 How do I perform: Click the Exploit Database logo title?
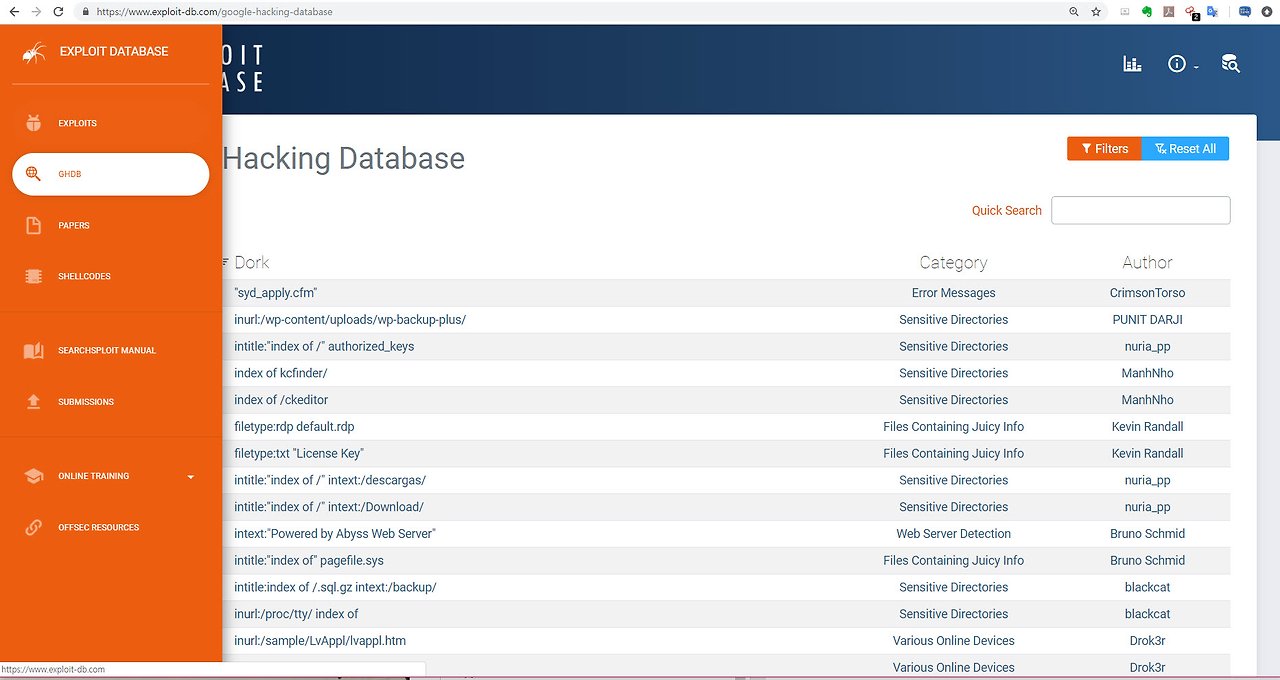coord(114,51)
